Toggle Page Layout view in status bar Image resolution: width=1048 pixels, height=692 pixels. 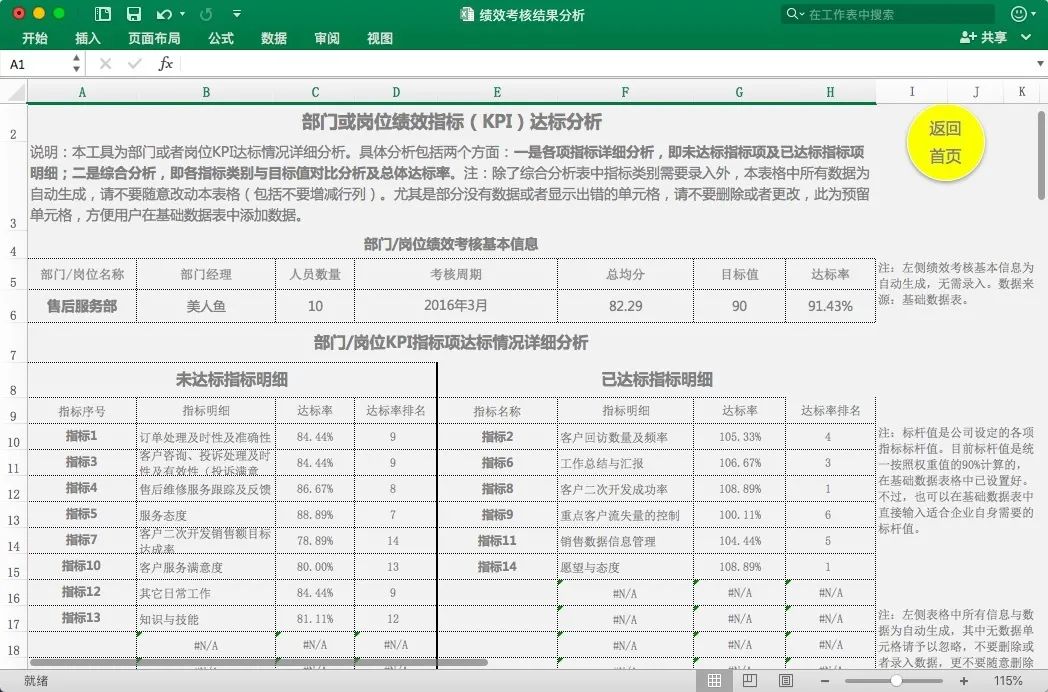750,680
